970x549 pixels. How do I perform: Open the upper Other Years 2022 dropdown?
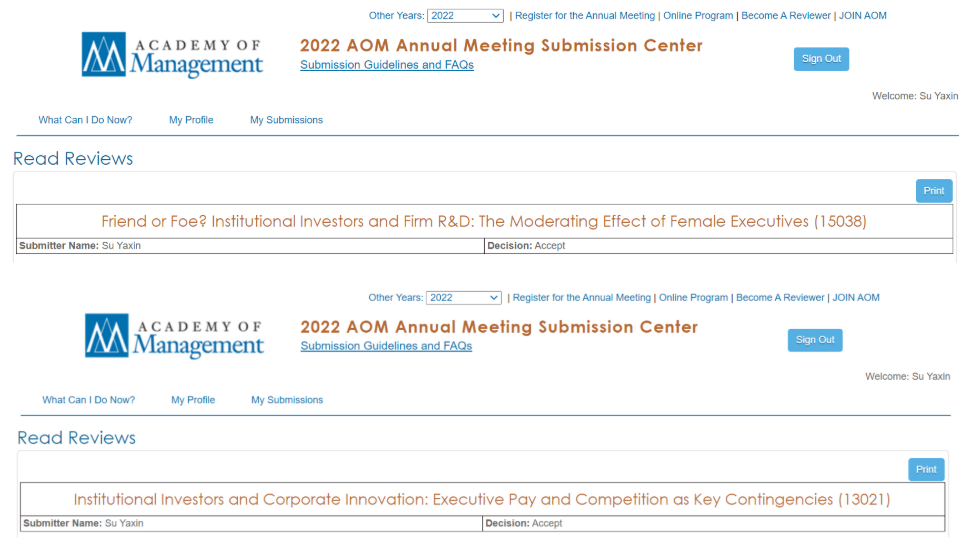465,16
